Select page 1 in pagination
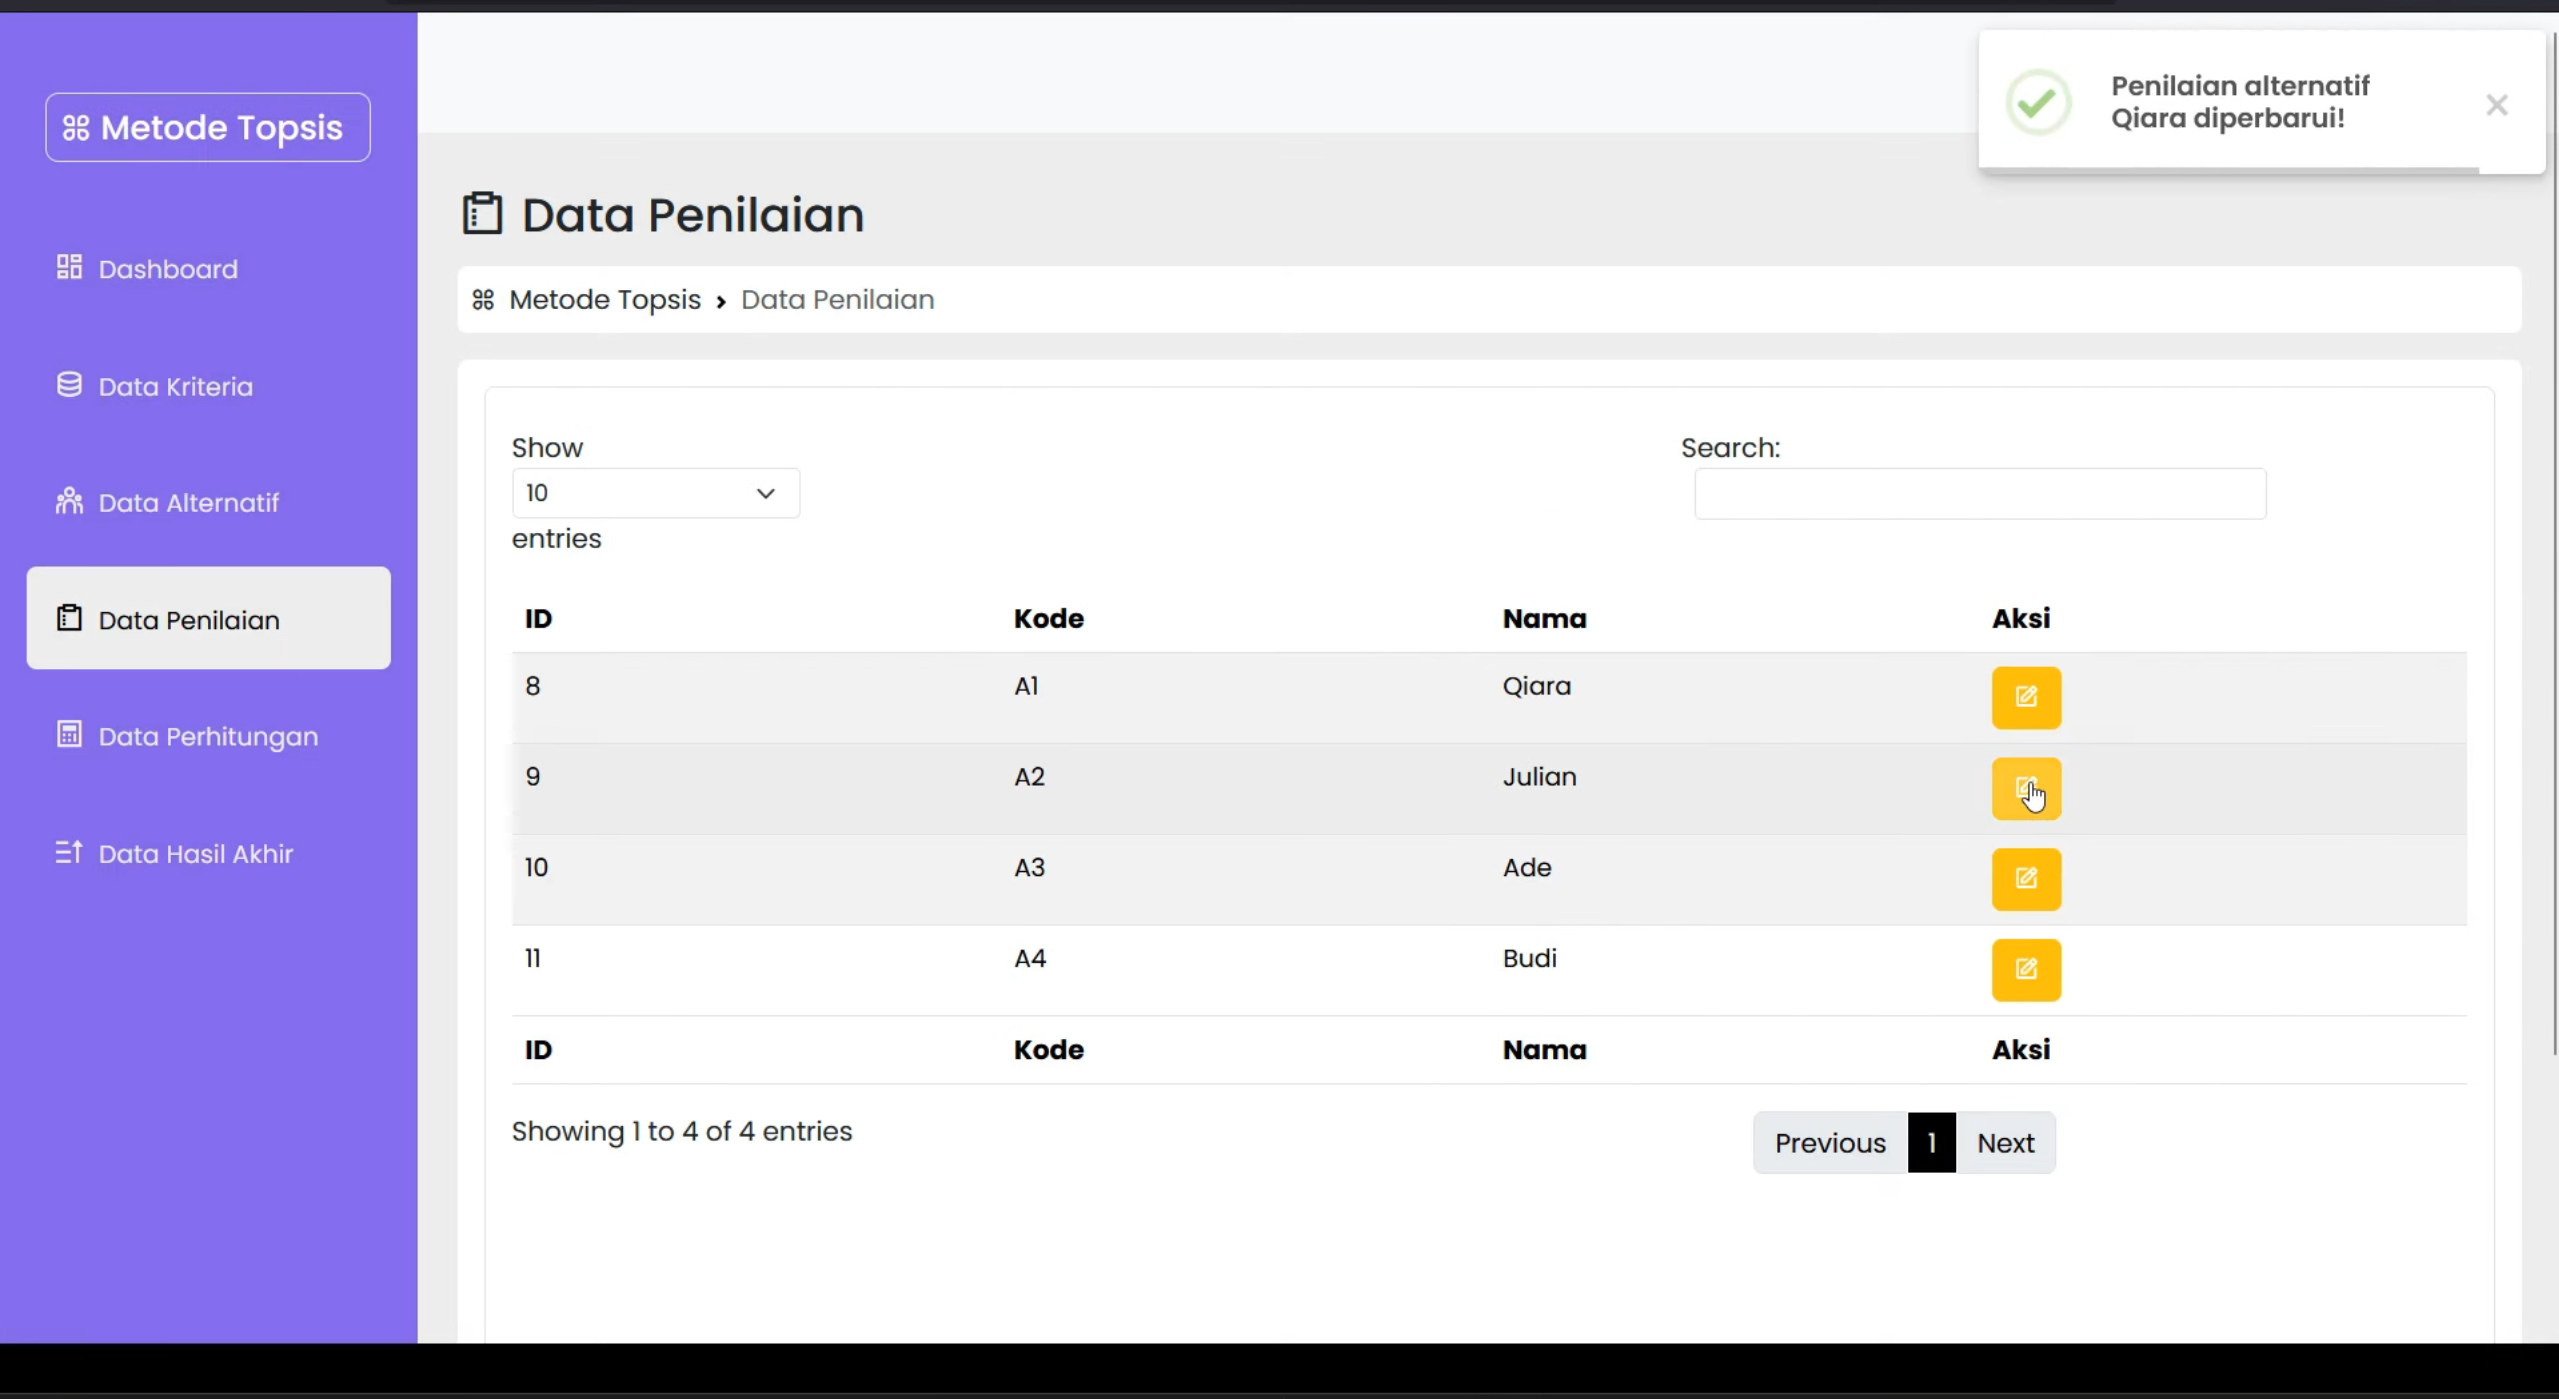The width and height of the screenshot is (2559, 1399). (x=1931, y=1142)
